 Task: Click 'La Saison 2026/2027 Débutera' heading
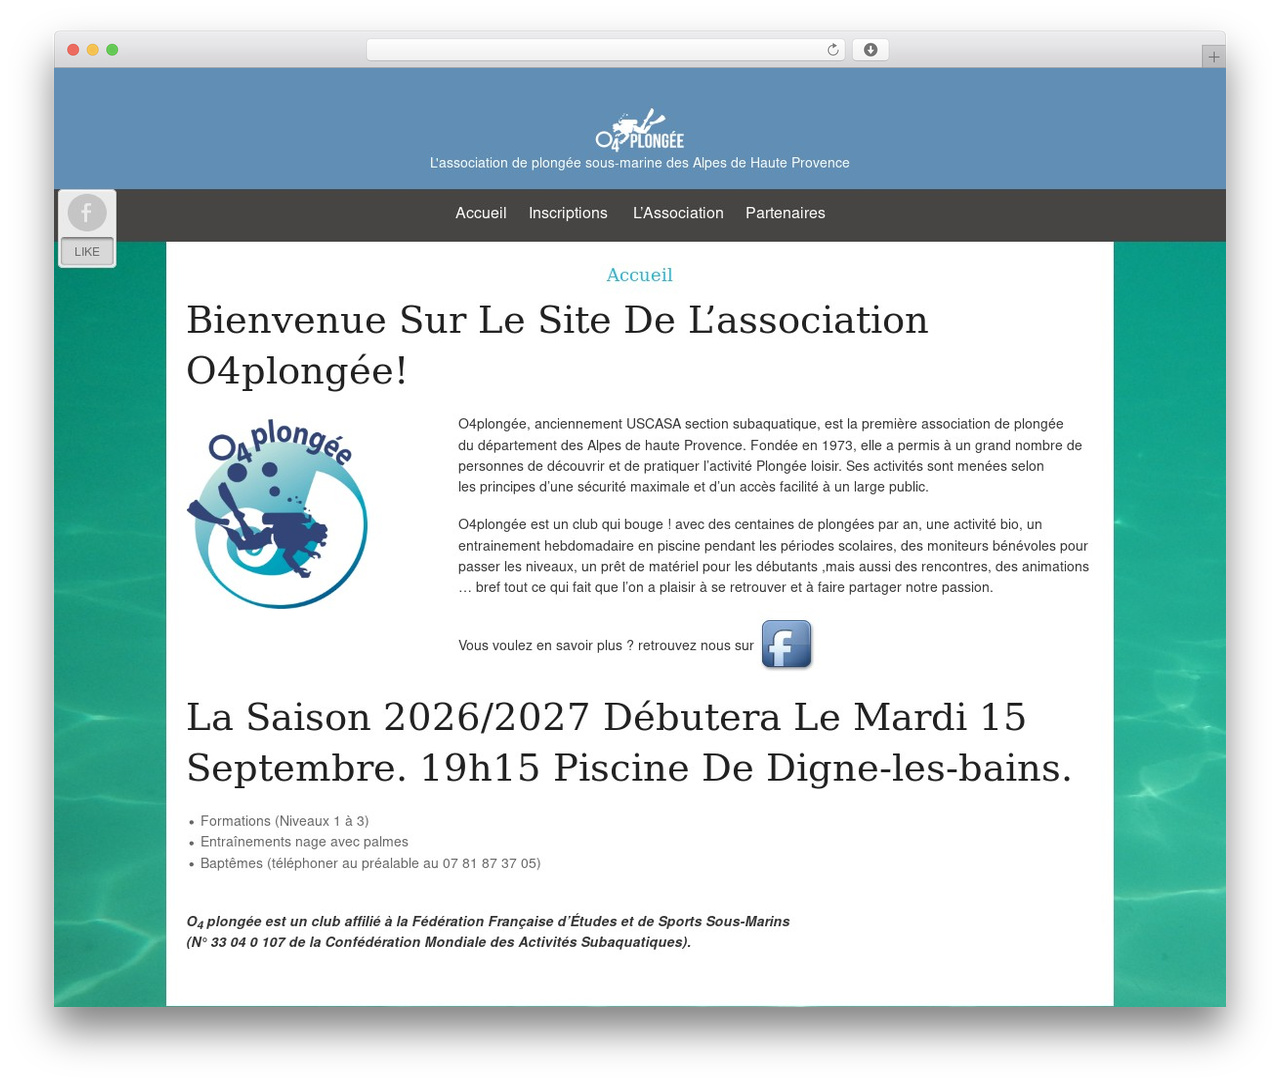pyautogui.click(x=629, y=742)
